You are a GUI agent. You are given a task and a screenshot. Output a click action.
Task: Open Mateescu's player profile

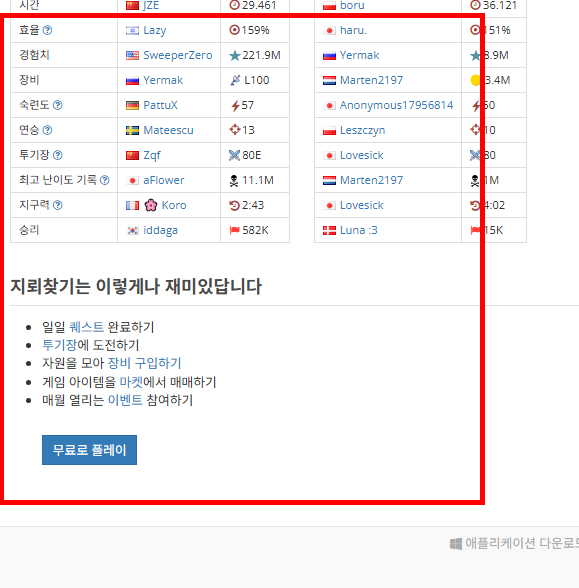pos(168,130)
